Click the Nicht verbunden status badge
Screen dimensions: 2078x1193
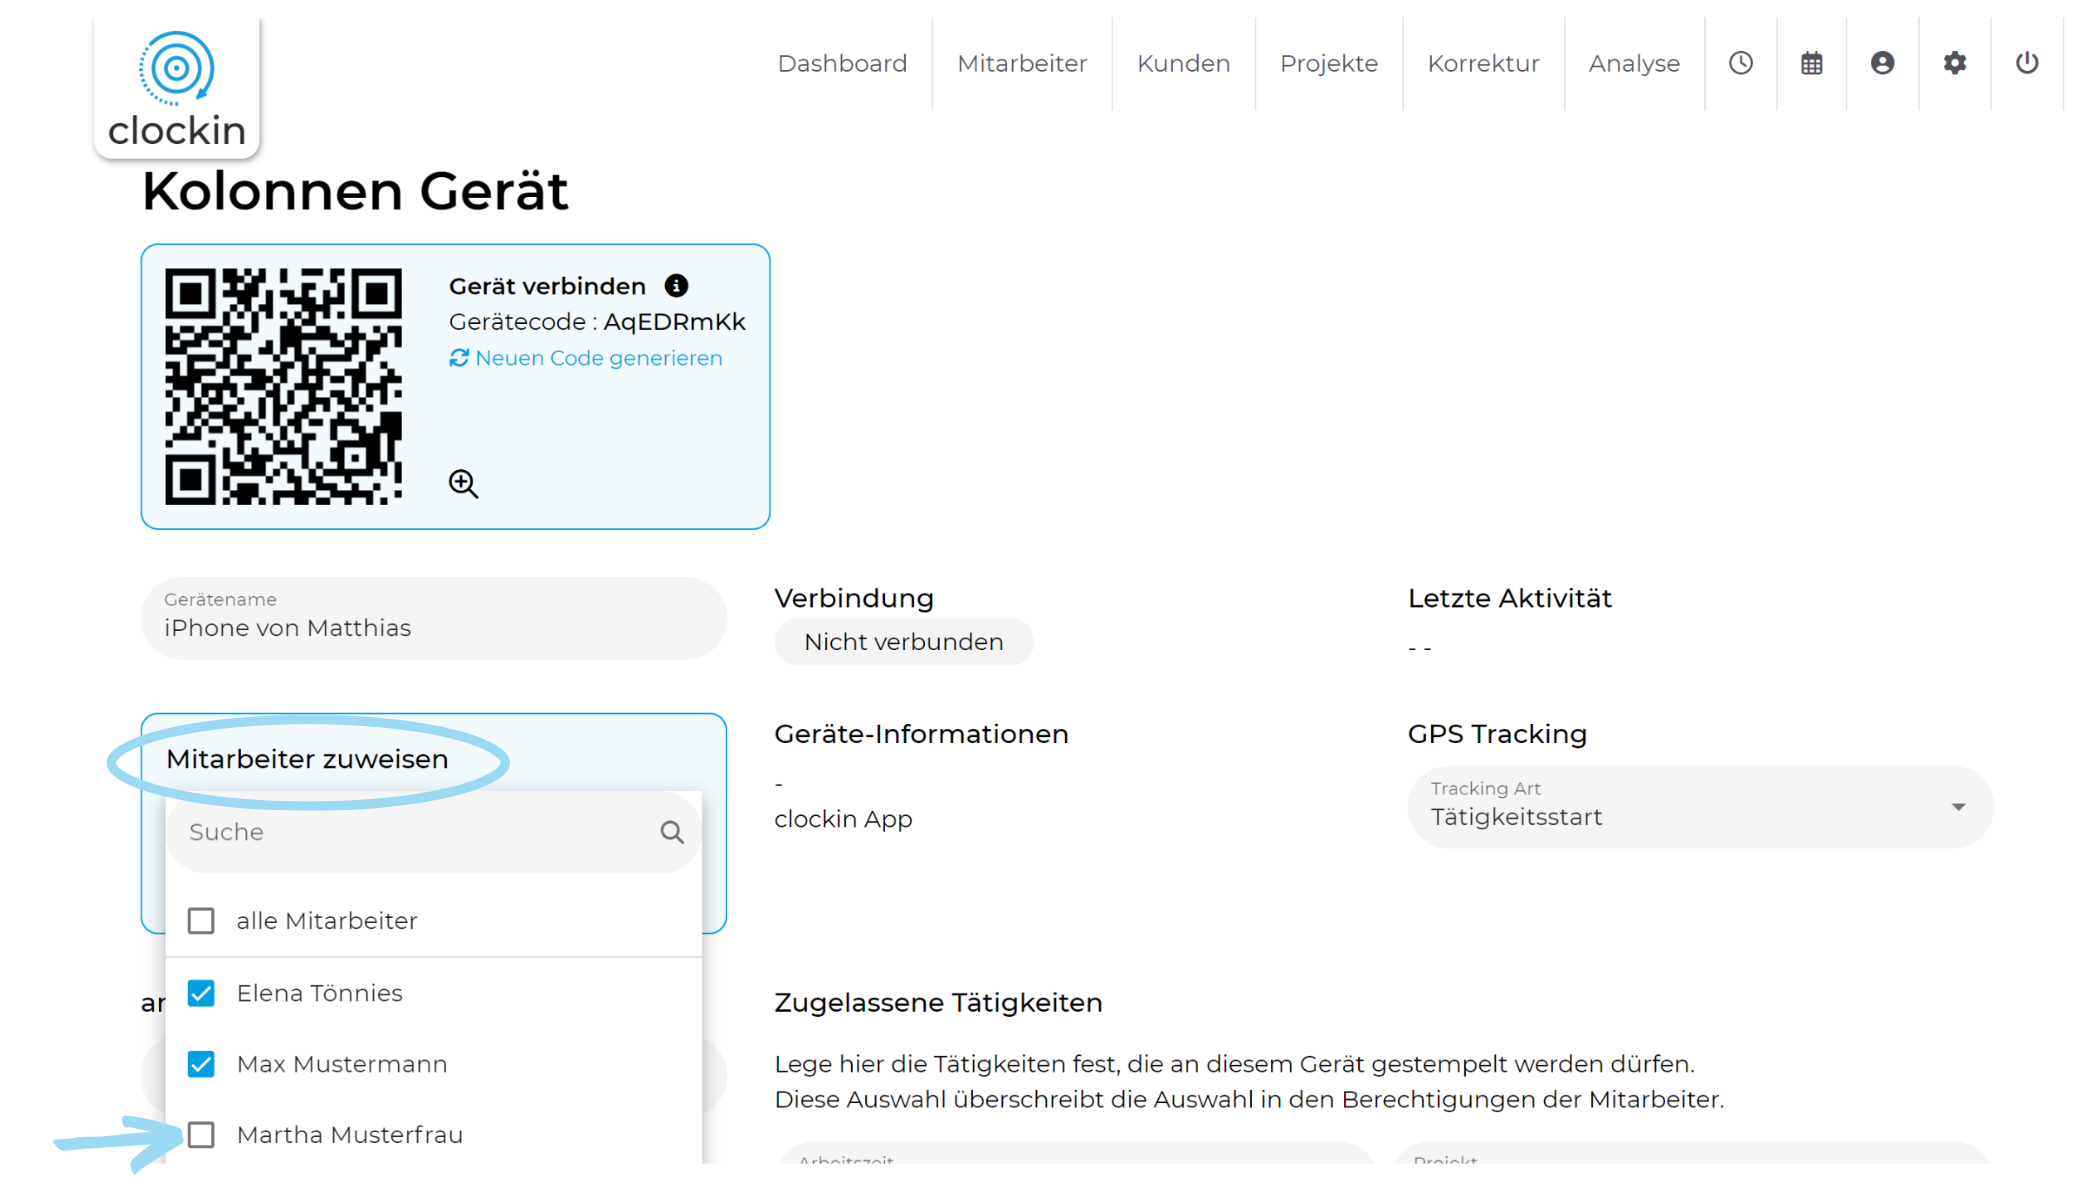click(x=904, y=642)
